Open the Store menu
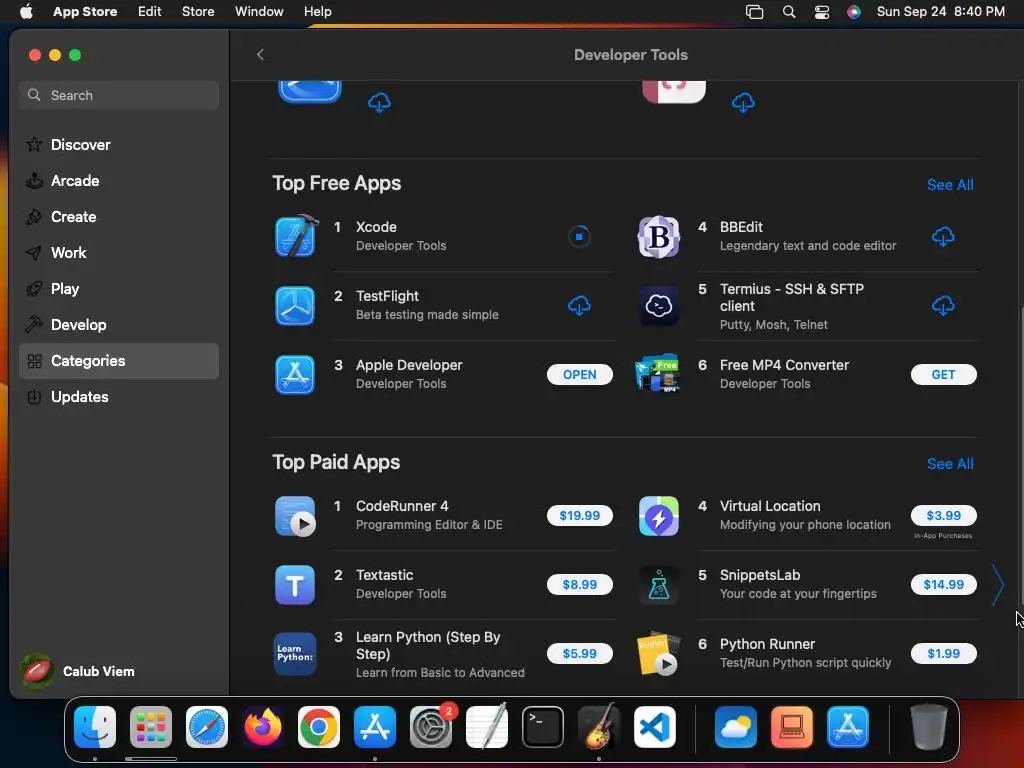Viewport: 1024px width, 768px height. pos(198,12)
